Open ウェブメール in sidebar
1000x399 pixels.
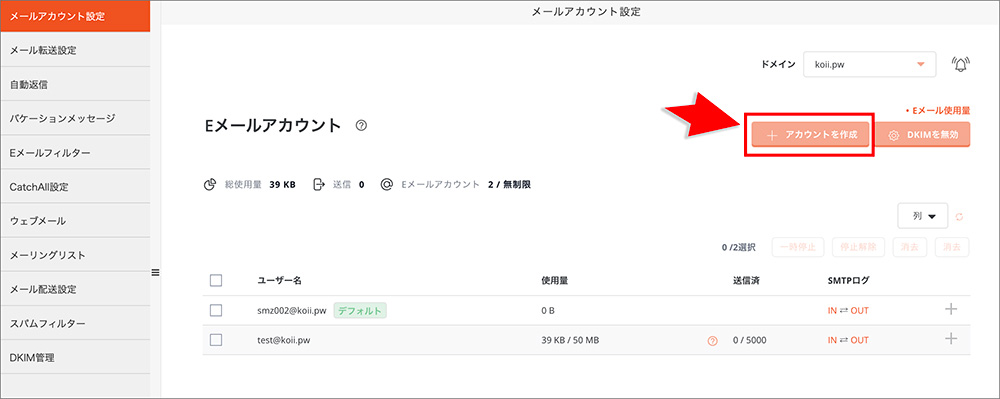tap(75, 221)
